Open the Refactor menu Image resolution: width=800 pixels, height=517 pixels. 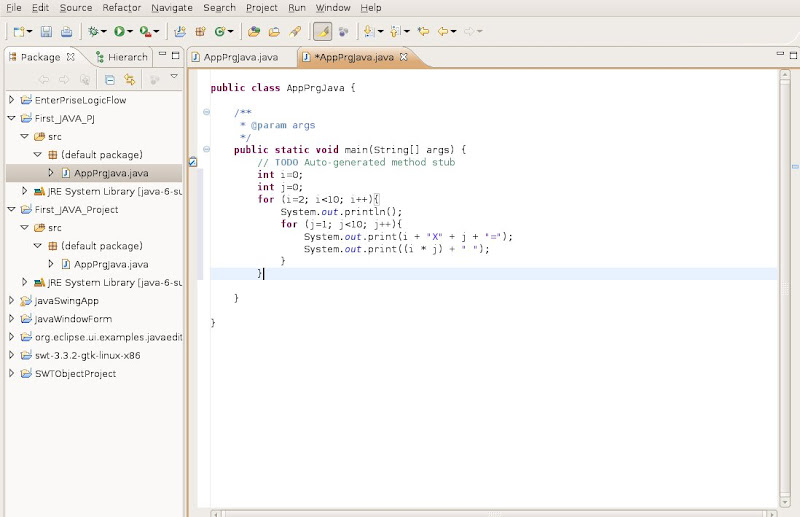coord(121,8)
